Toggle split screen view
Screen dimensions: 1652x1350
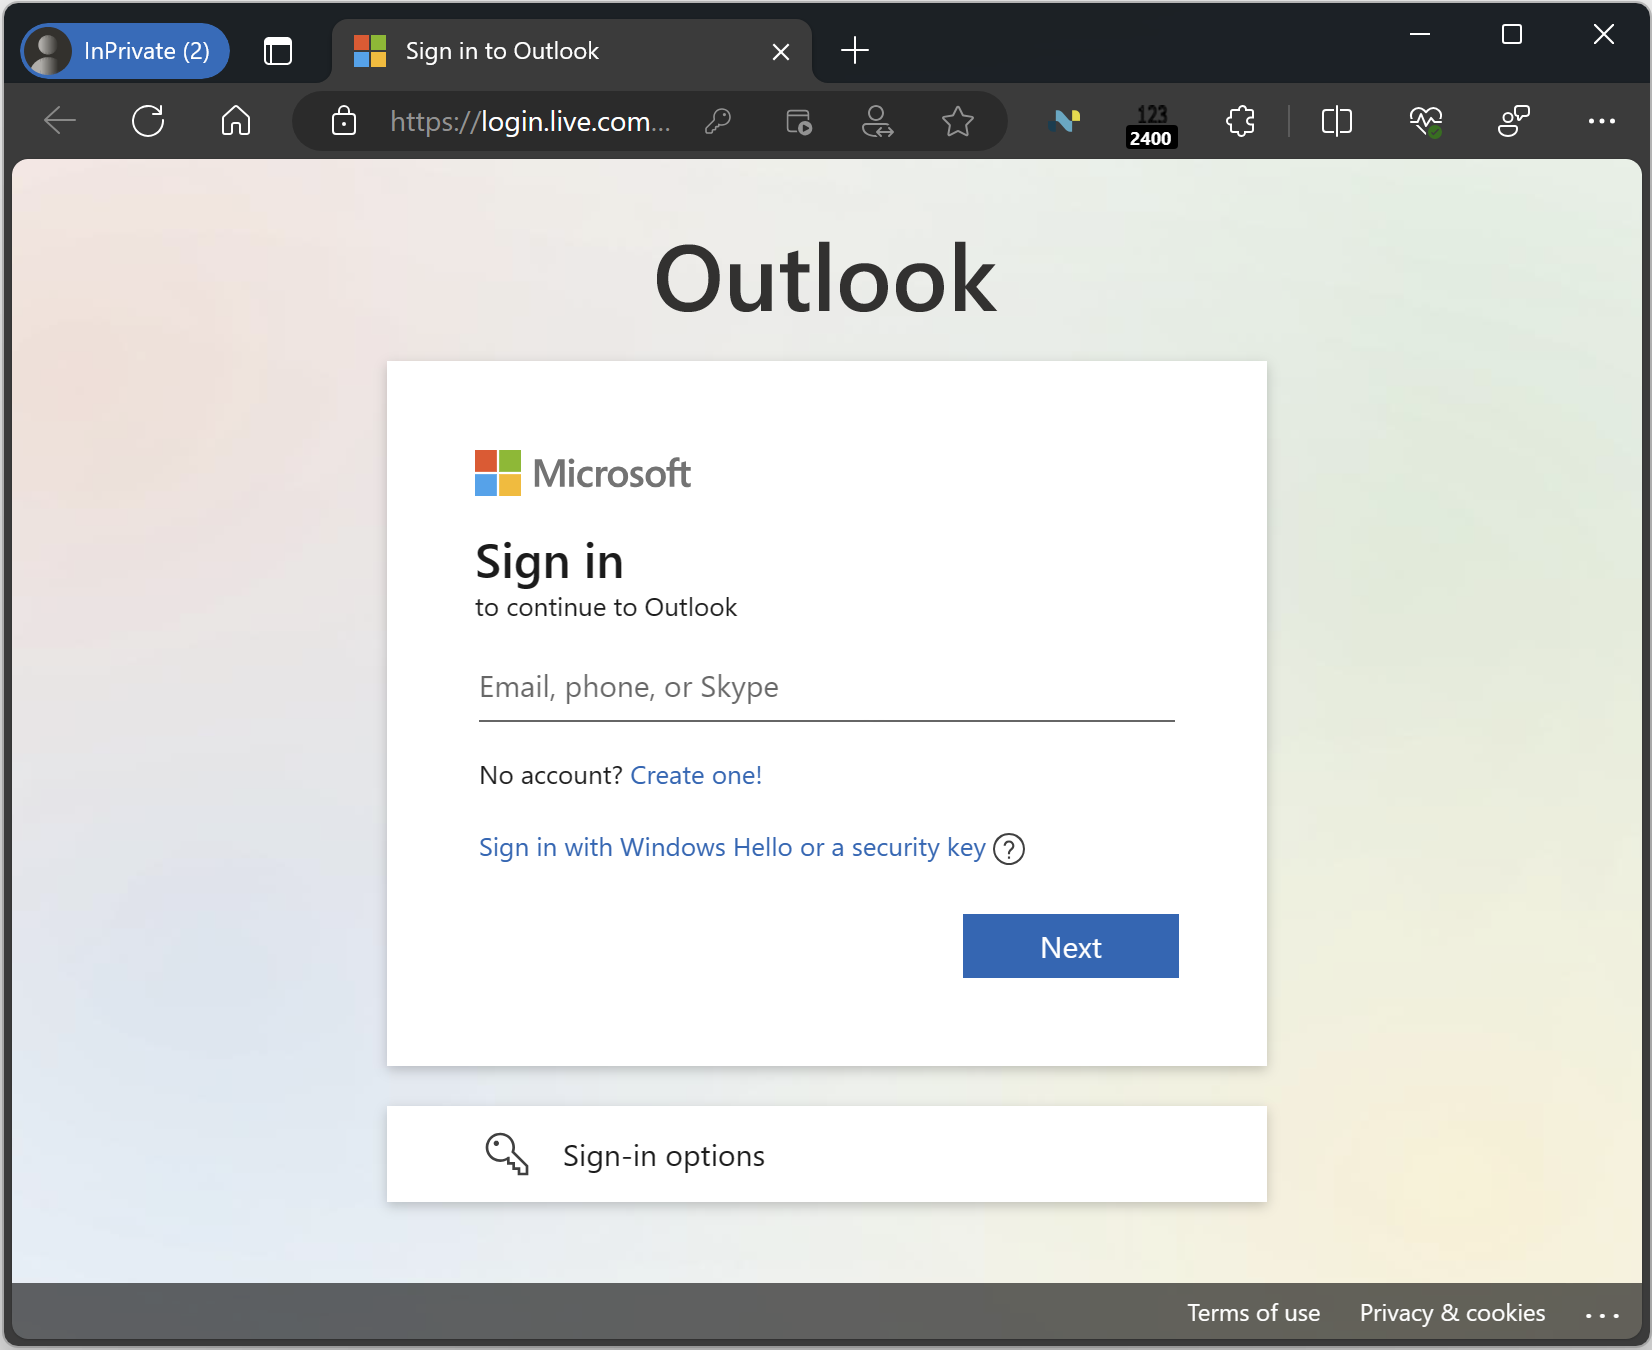click(x=1336, y=121)
